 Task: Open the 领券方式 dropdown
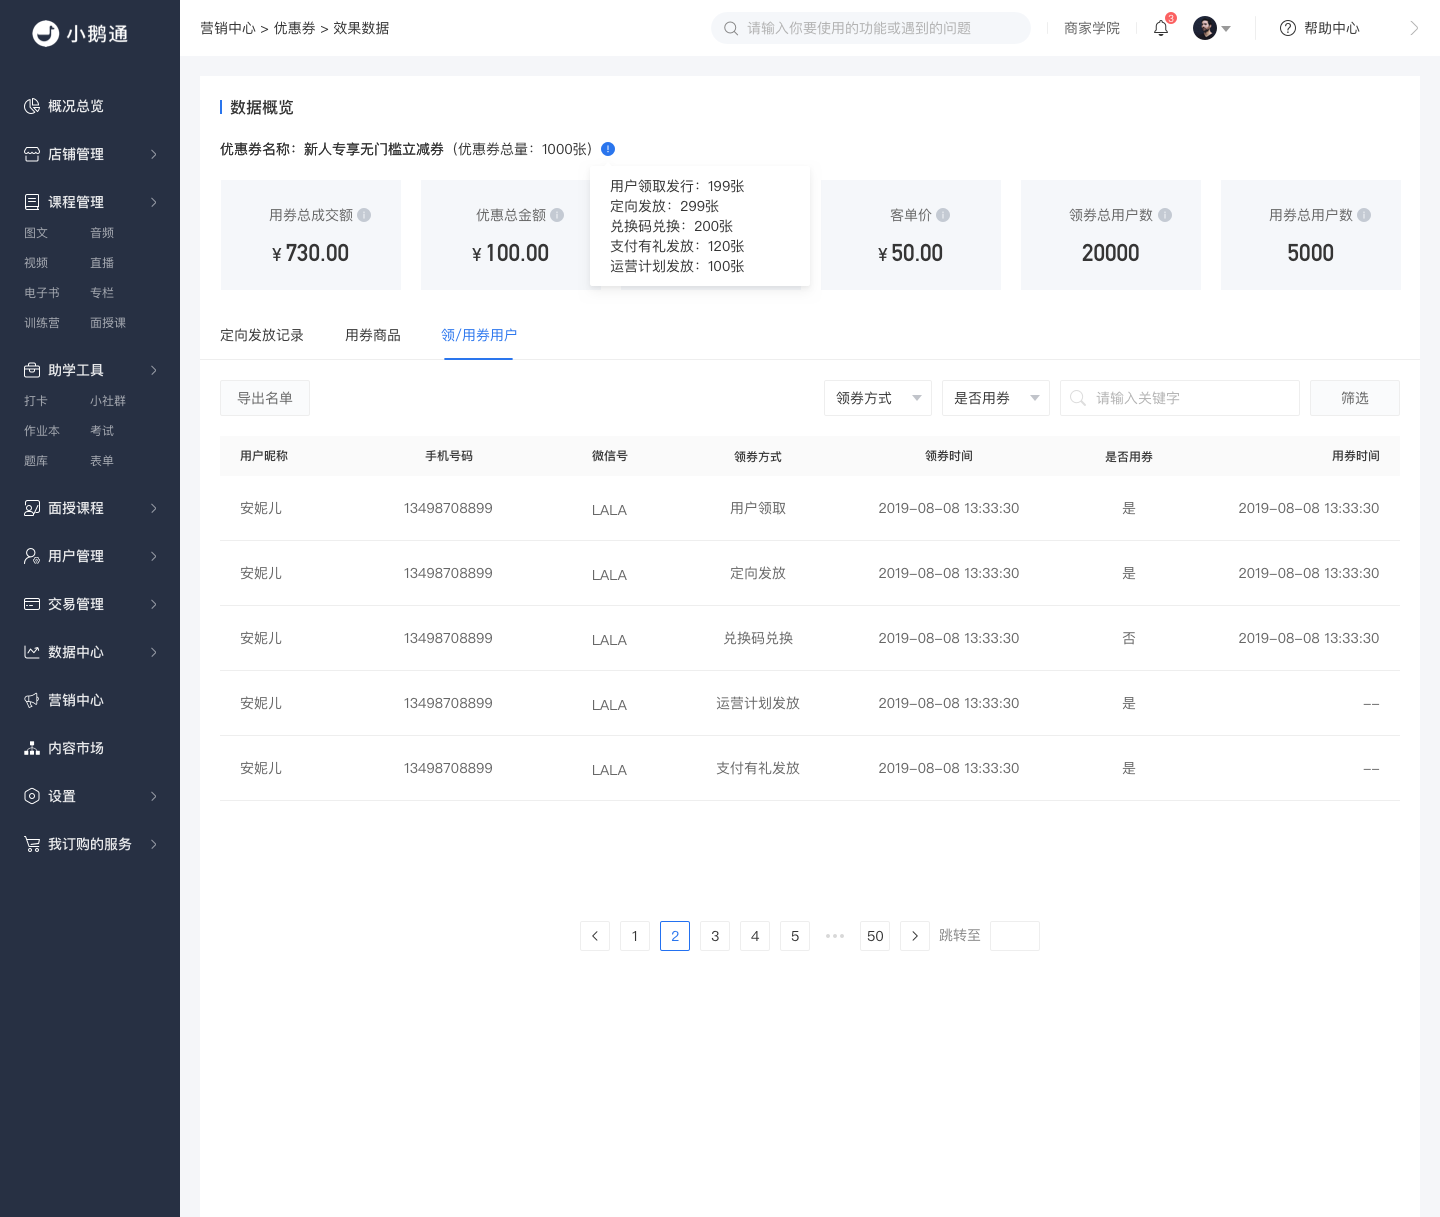(x=878, y=398)
